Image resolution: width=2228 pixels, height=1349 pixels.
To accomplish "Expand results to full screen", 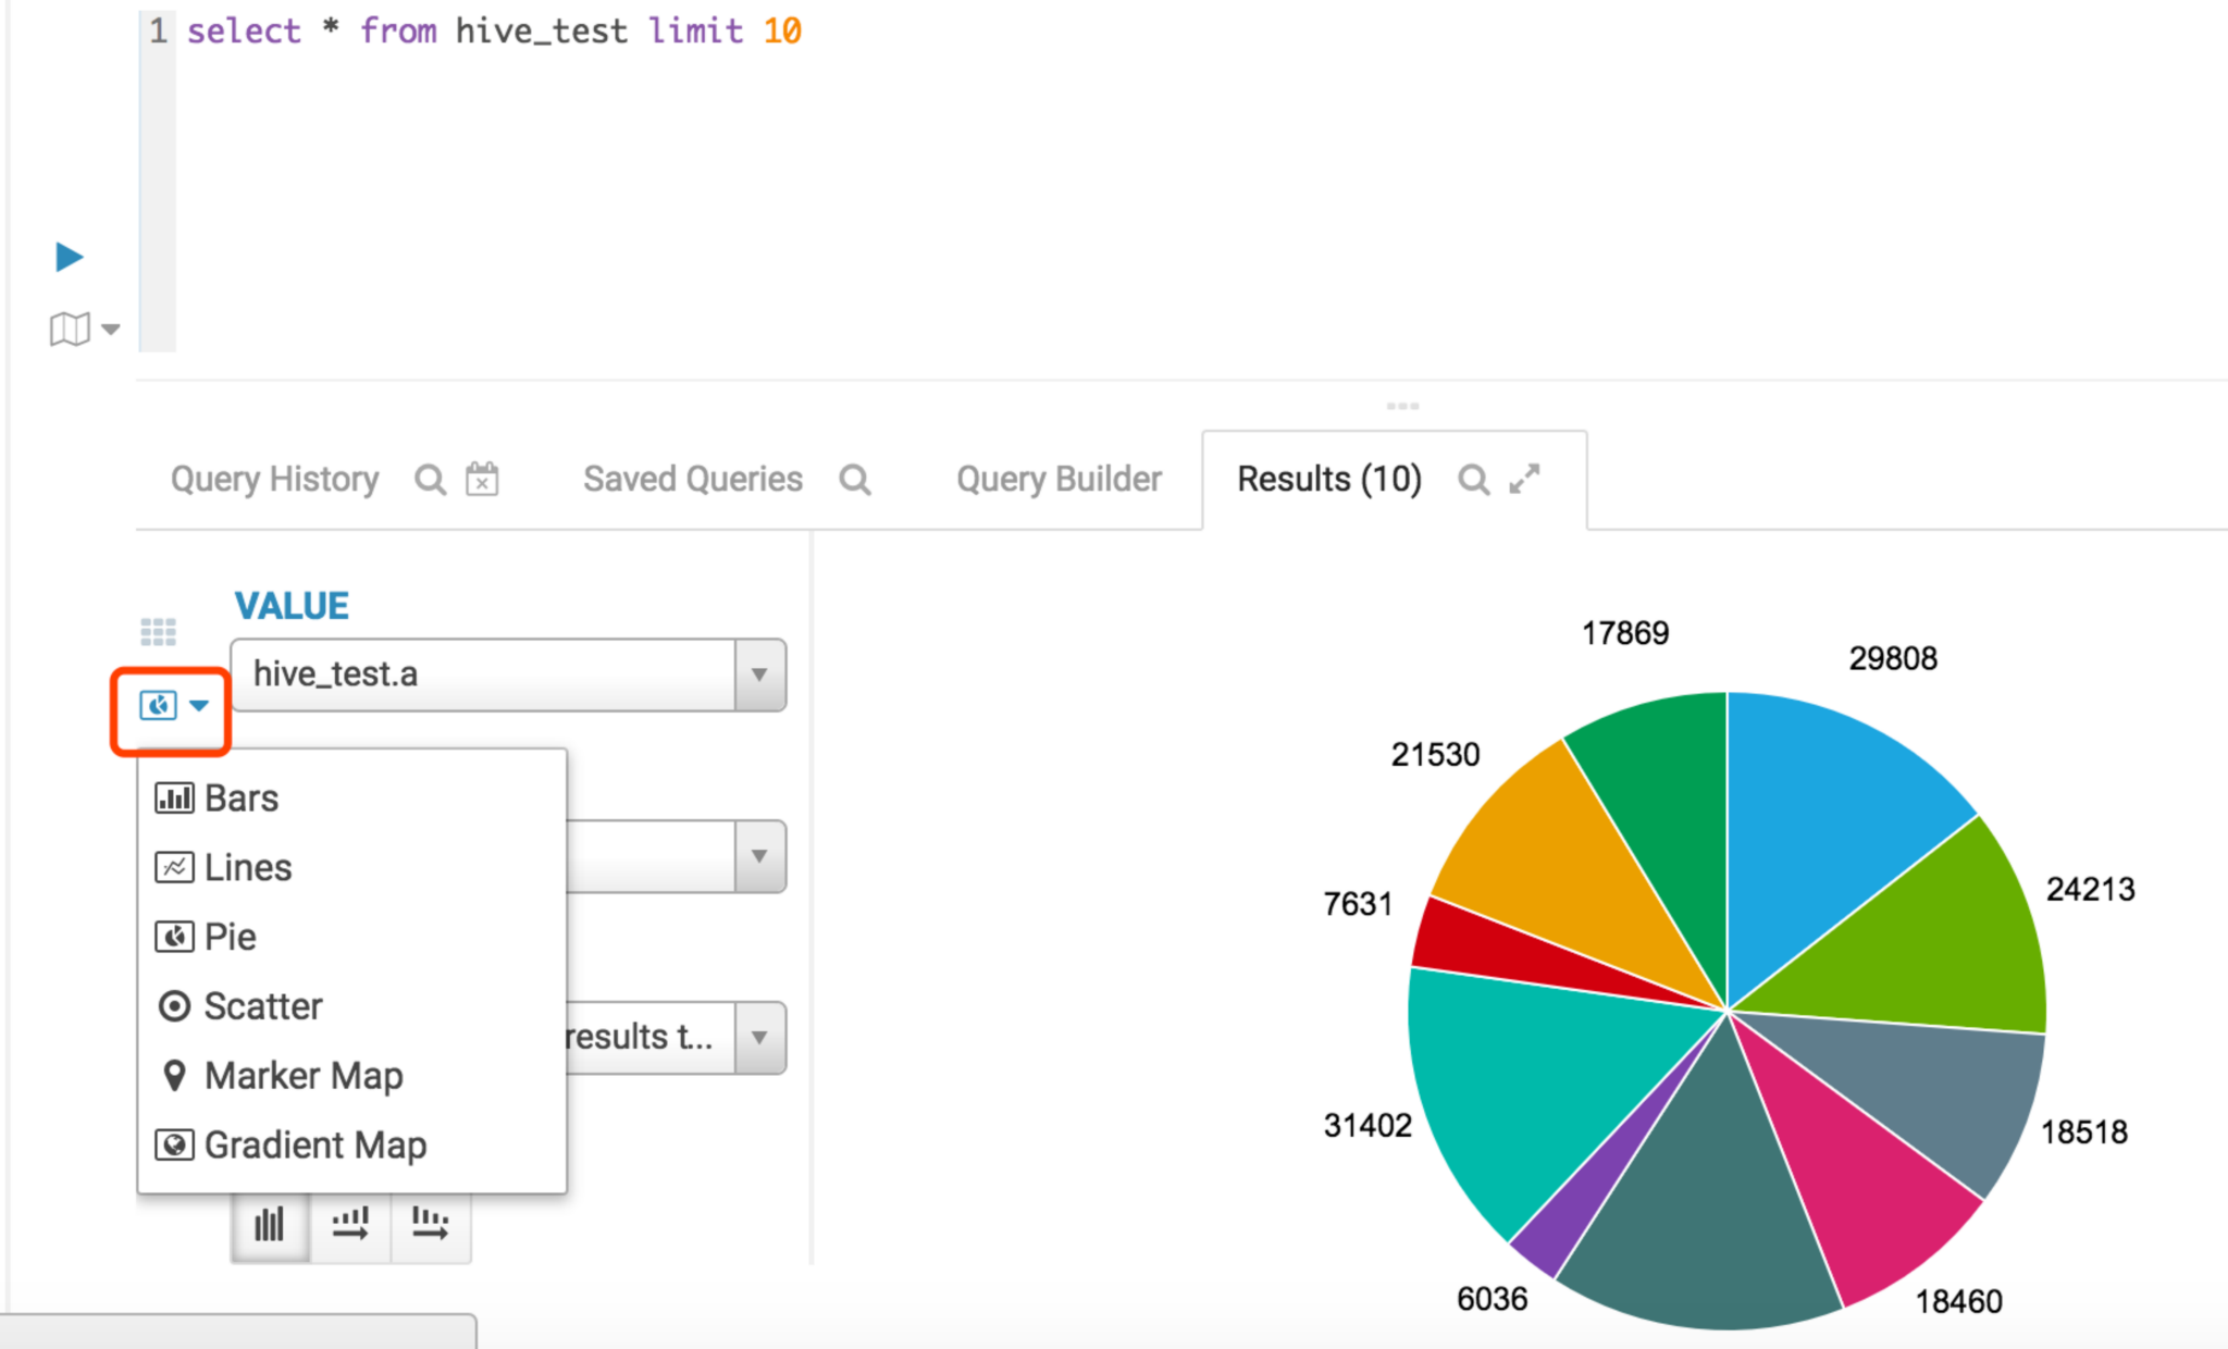I will coord(1525,479).
